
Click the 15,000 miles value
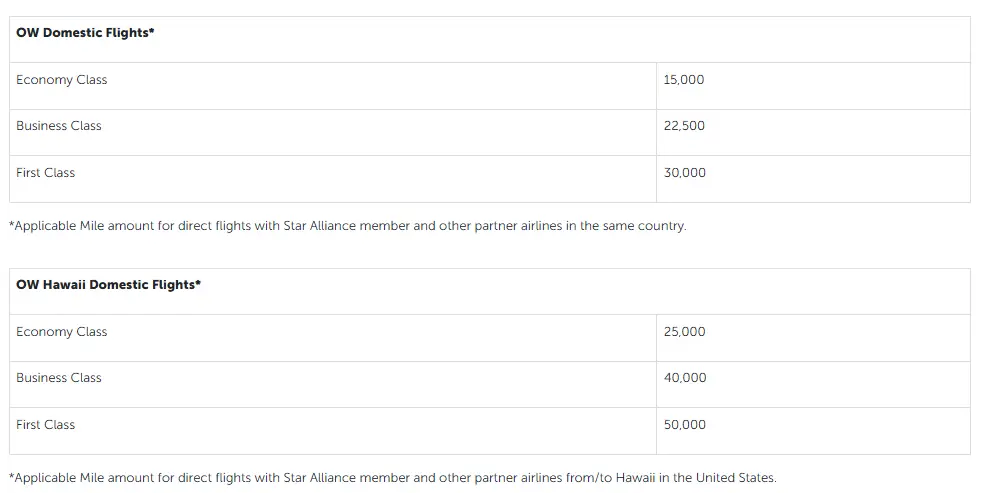click(683, 80)
